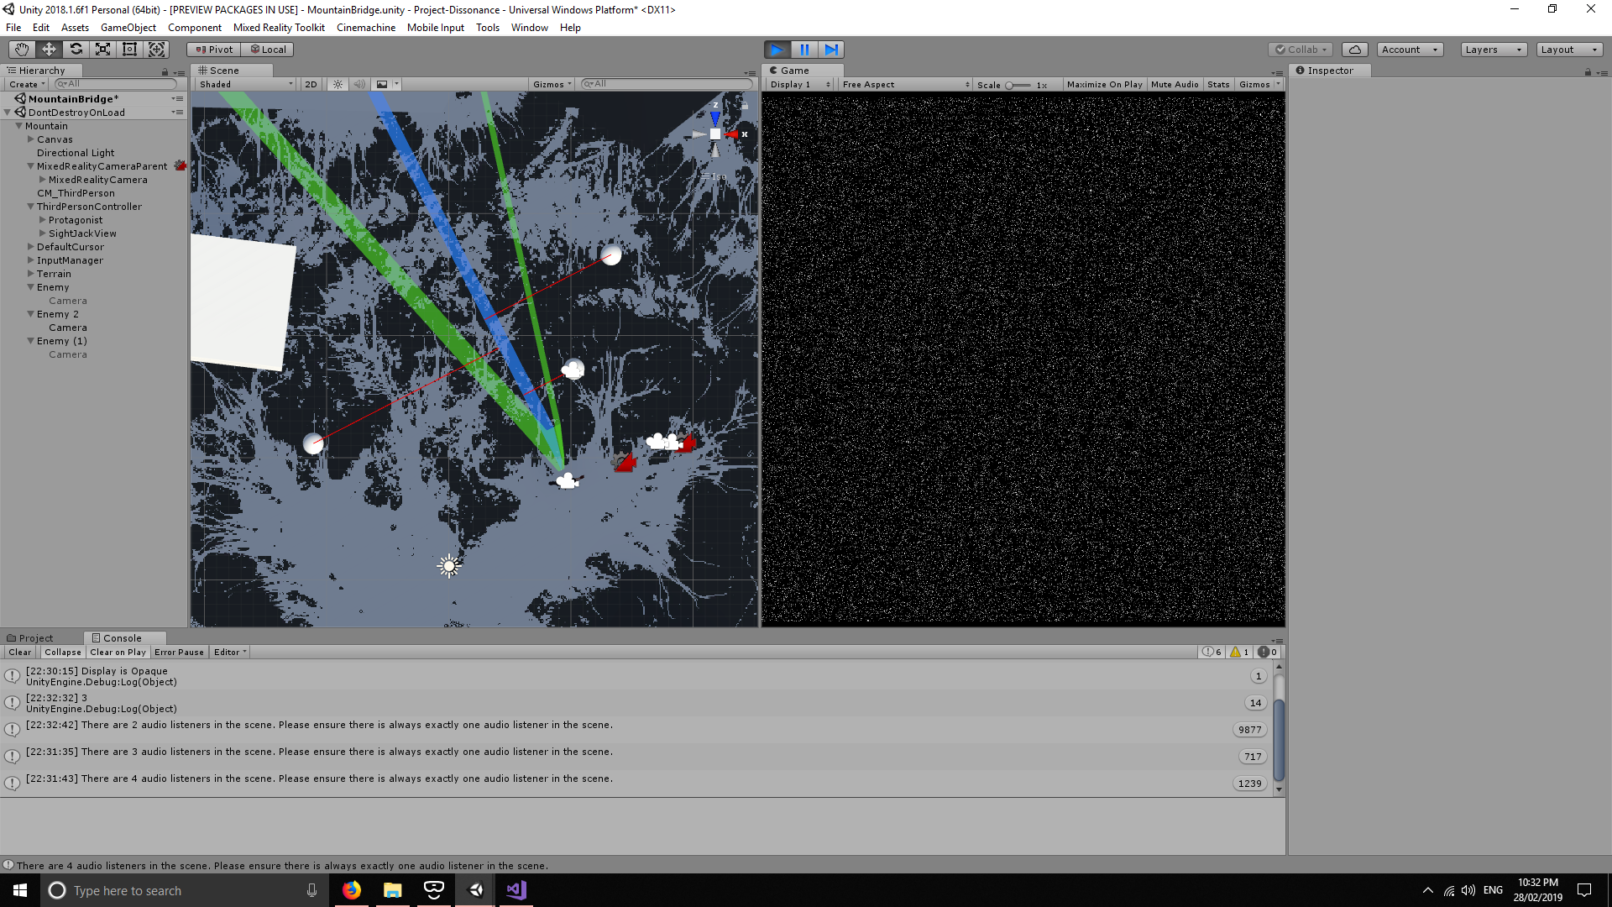Click the Pause button

pos(804,49)
